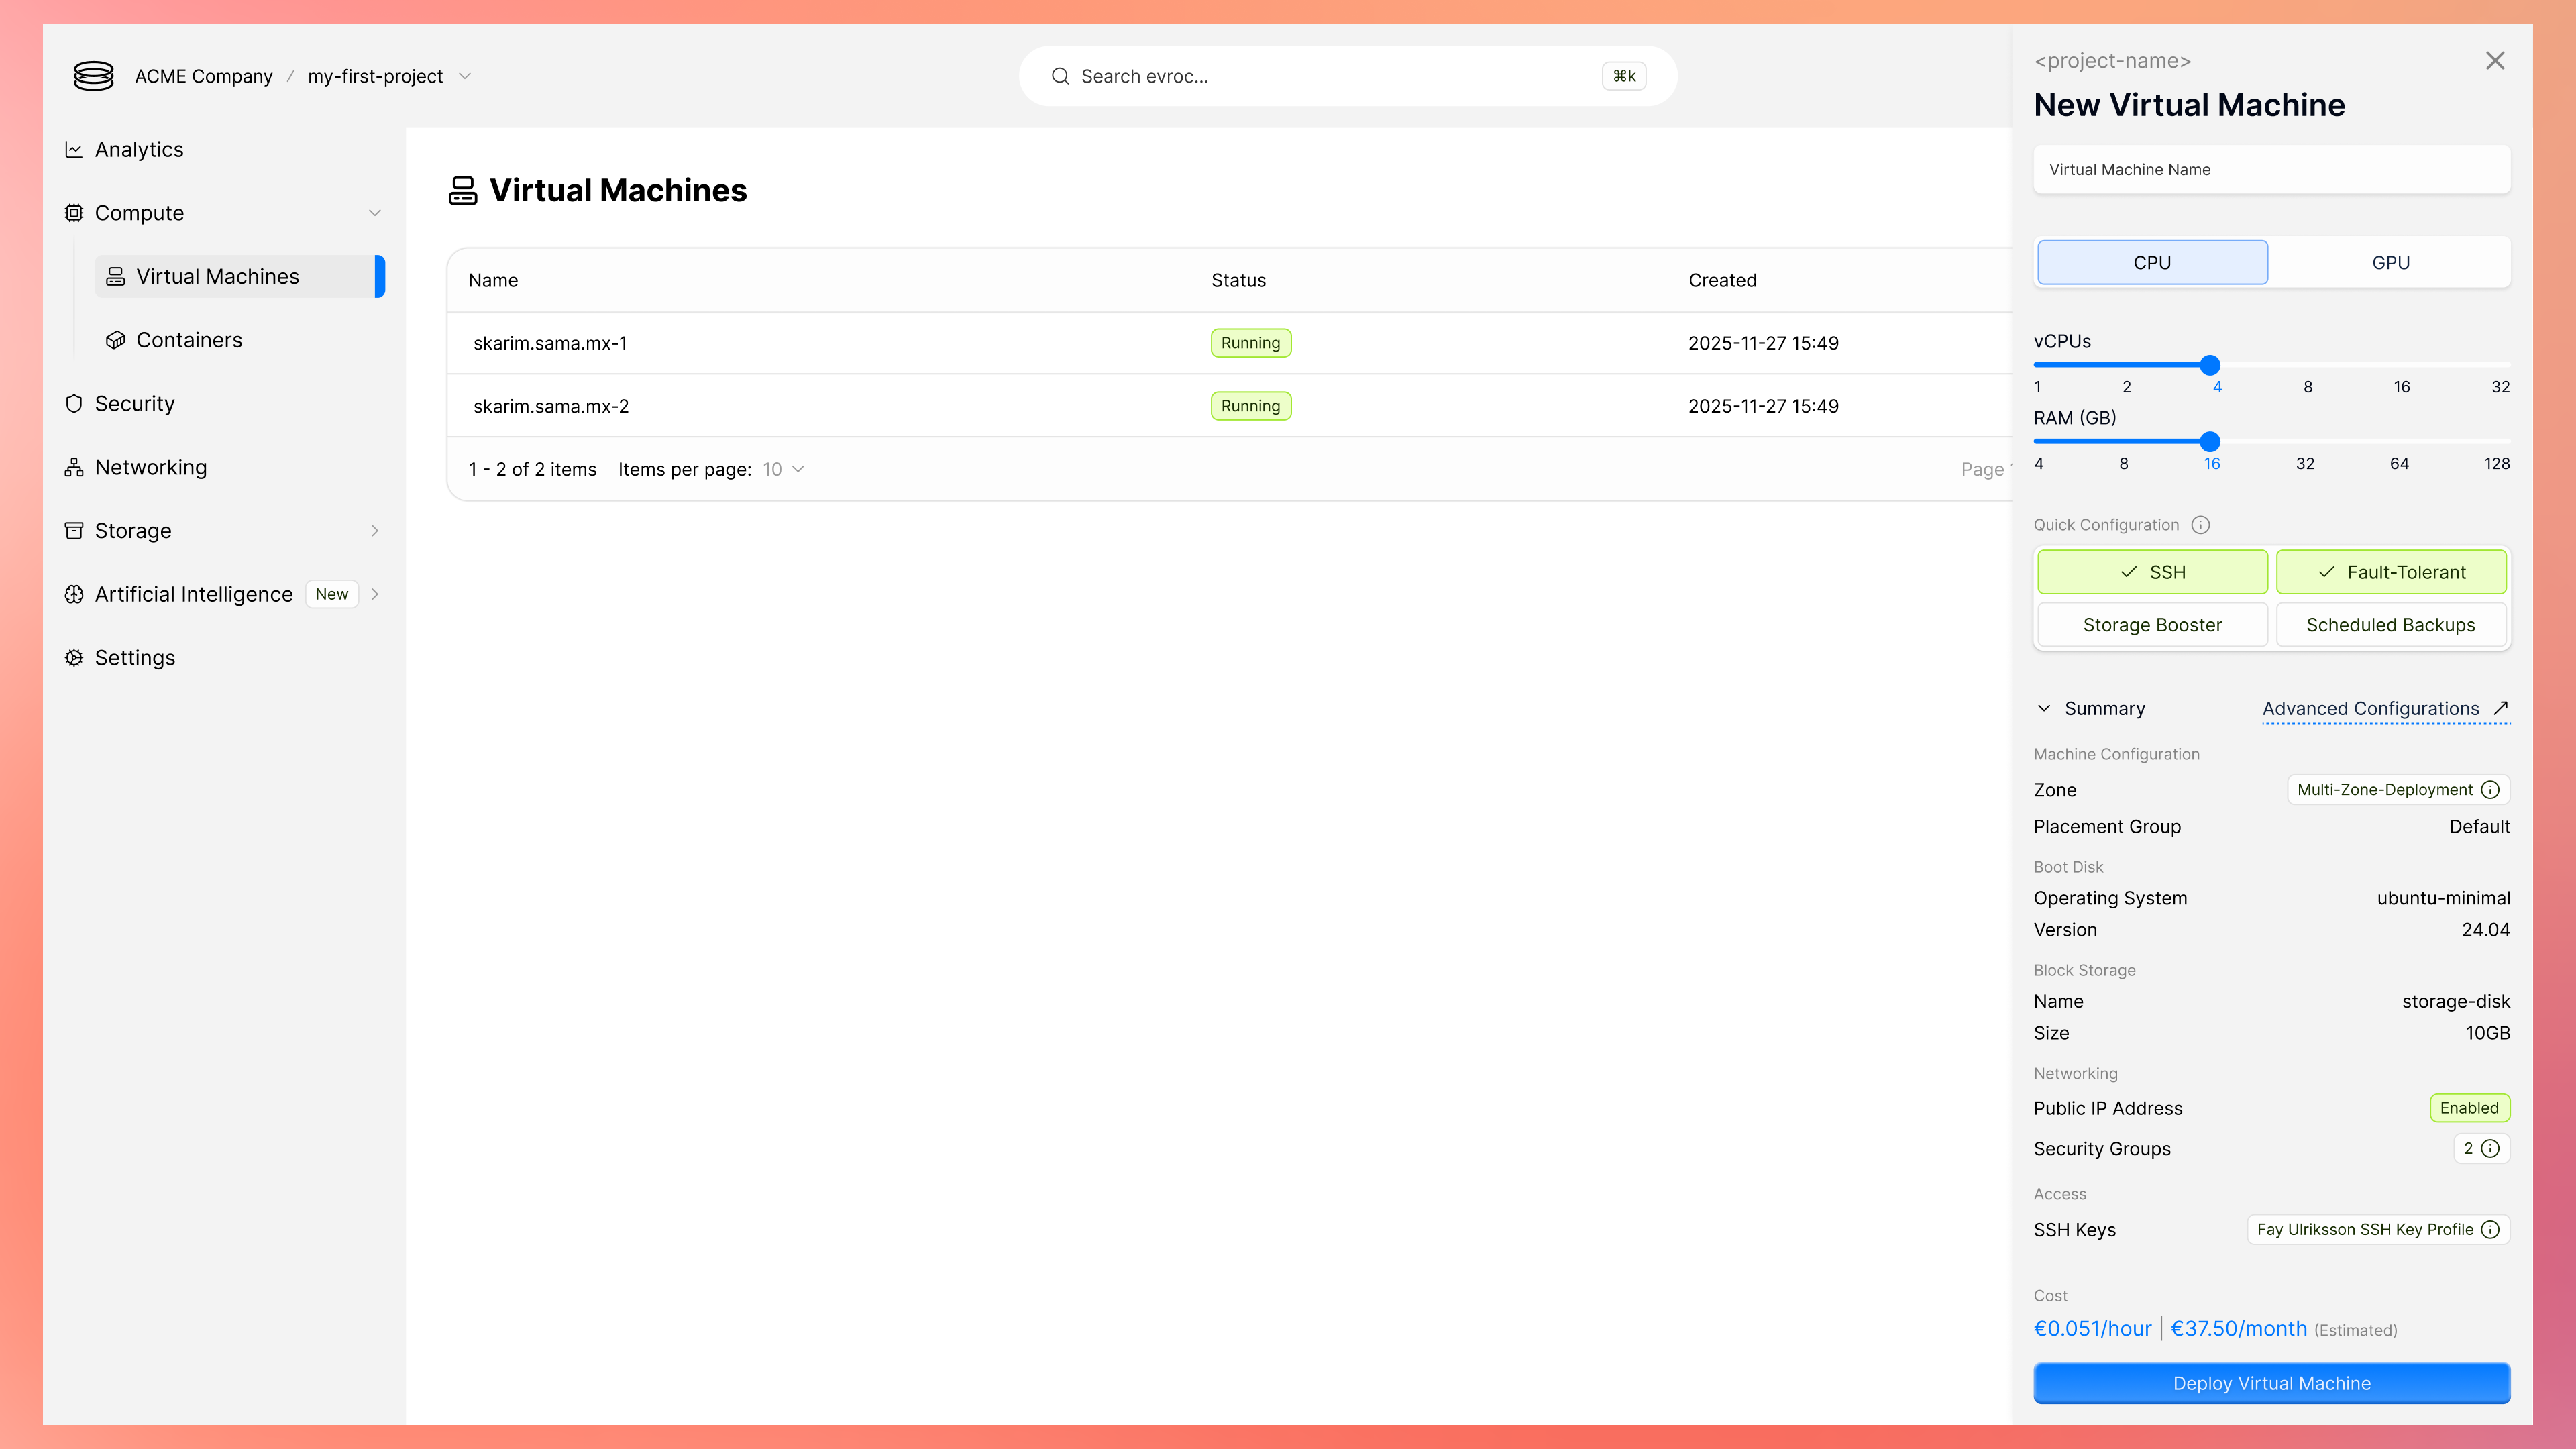
Task: Disable the SSH quick configuration
Action: point(2152,572)
